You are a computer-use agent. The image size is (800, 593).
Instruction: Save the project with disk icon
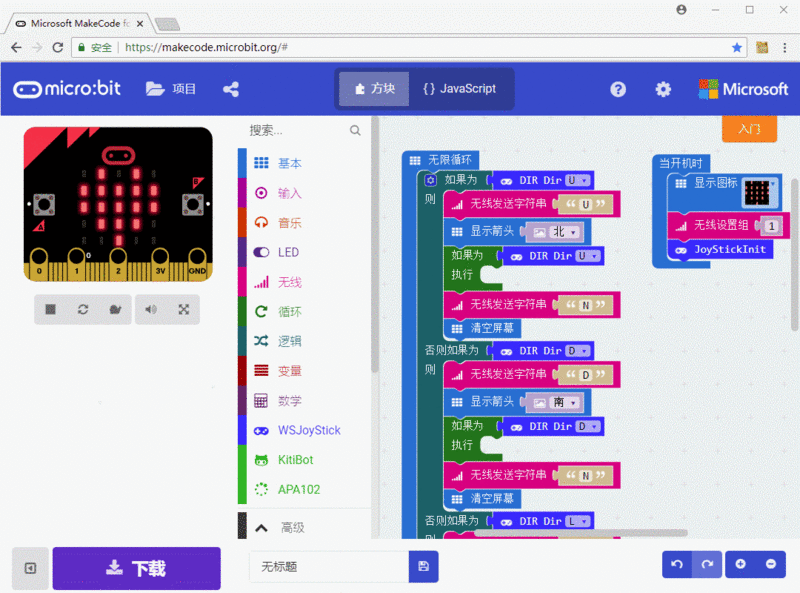coord(423,566)
